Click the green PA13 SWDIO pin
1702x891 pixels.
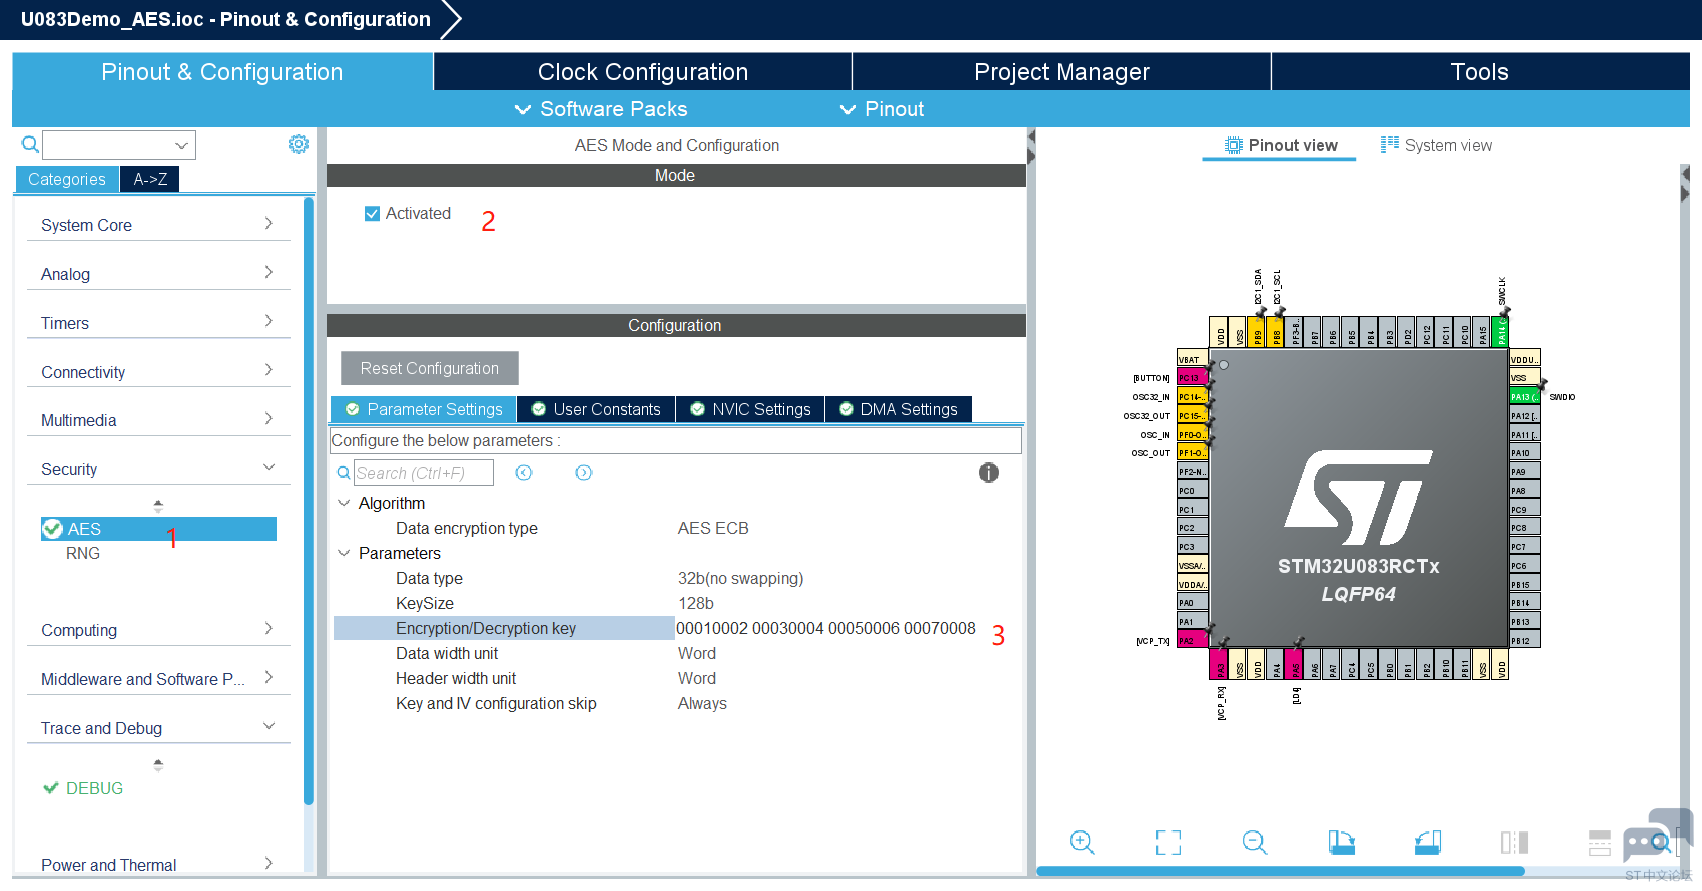tap(1525, 397)
